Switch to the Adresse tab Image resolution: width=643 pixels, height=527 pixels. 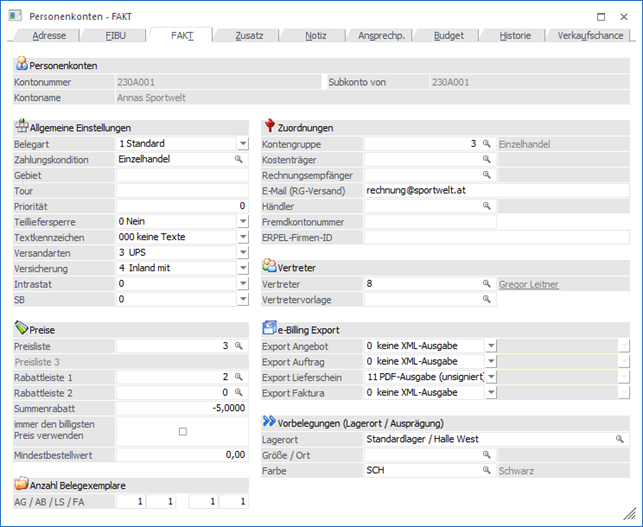click(x=50, y=35)
